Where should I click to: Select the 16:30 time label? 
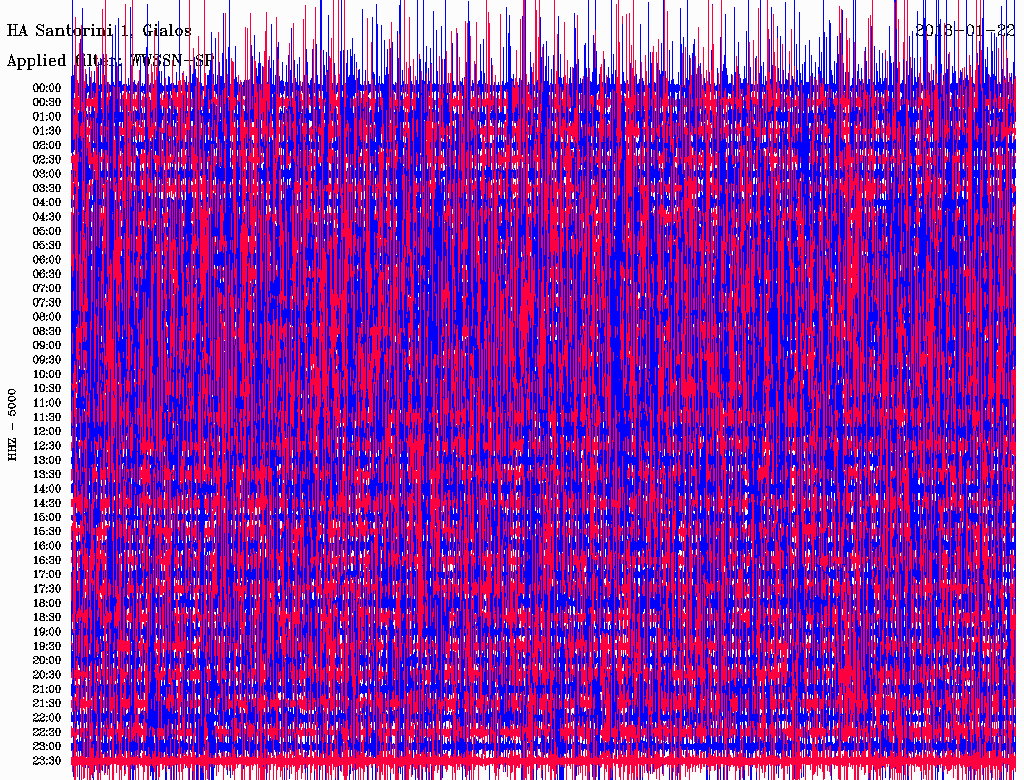point(47,560)
